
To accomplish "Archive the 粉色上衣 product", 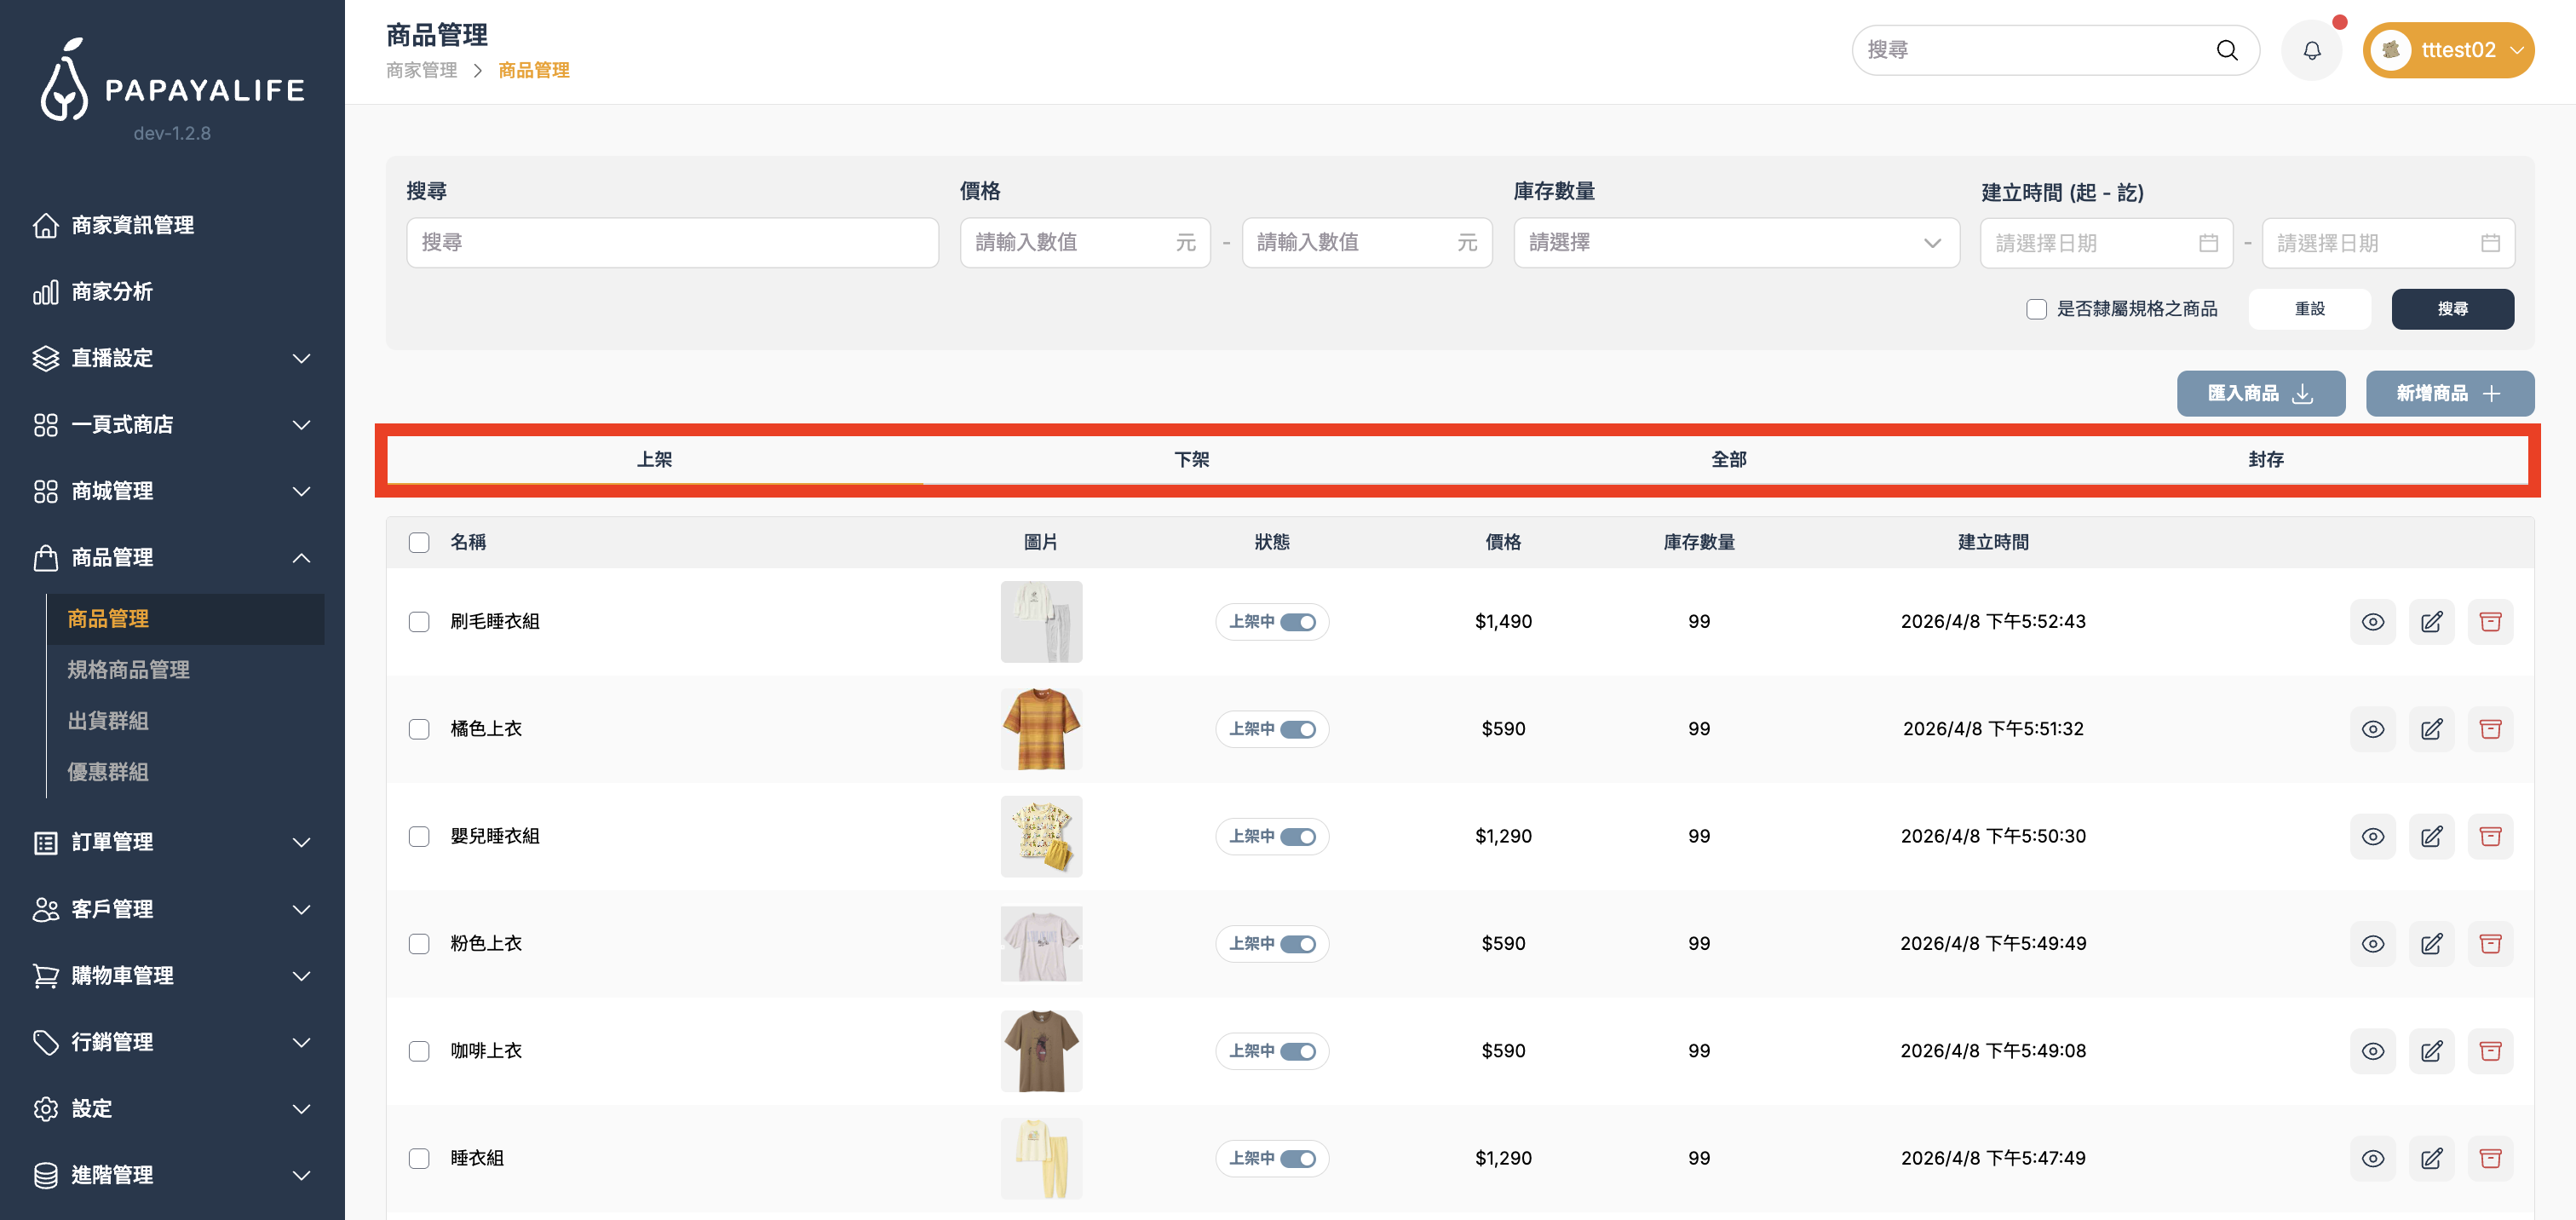I will tap(2489, 944).
